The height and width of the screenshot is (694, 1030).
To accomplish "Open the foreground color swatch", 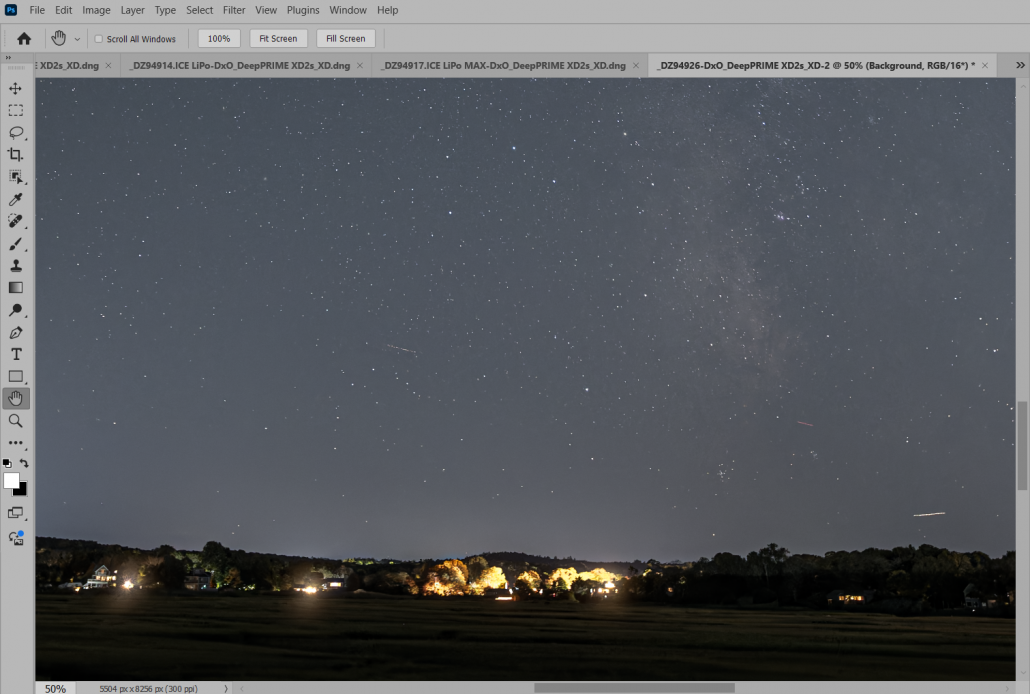I will pos(11,481).
